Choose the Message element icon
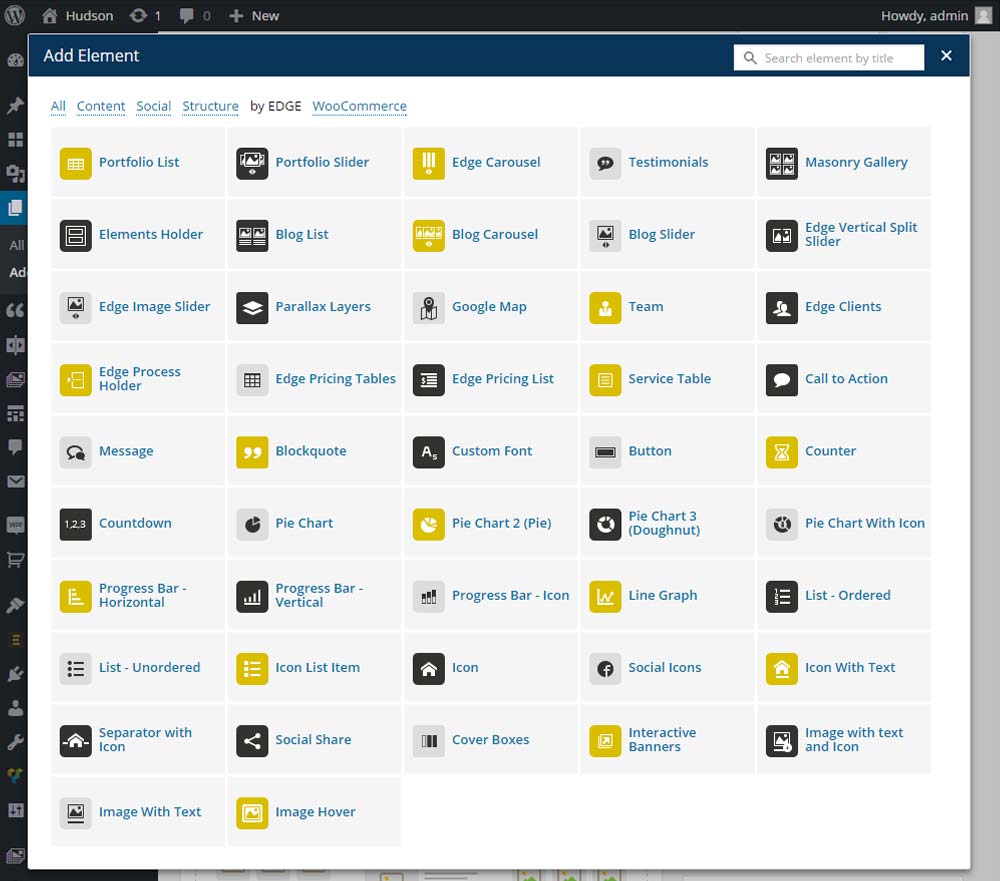 (75, 452)
